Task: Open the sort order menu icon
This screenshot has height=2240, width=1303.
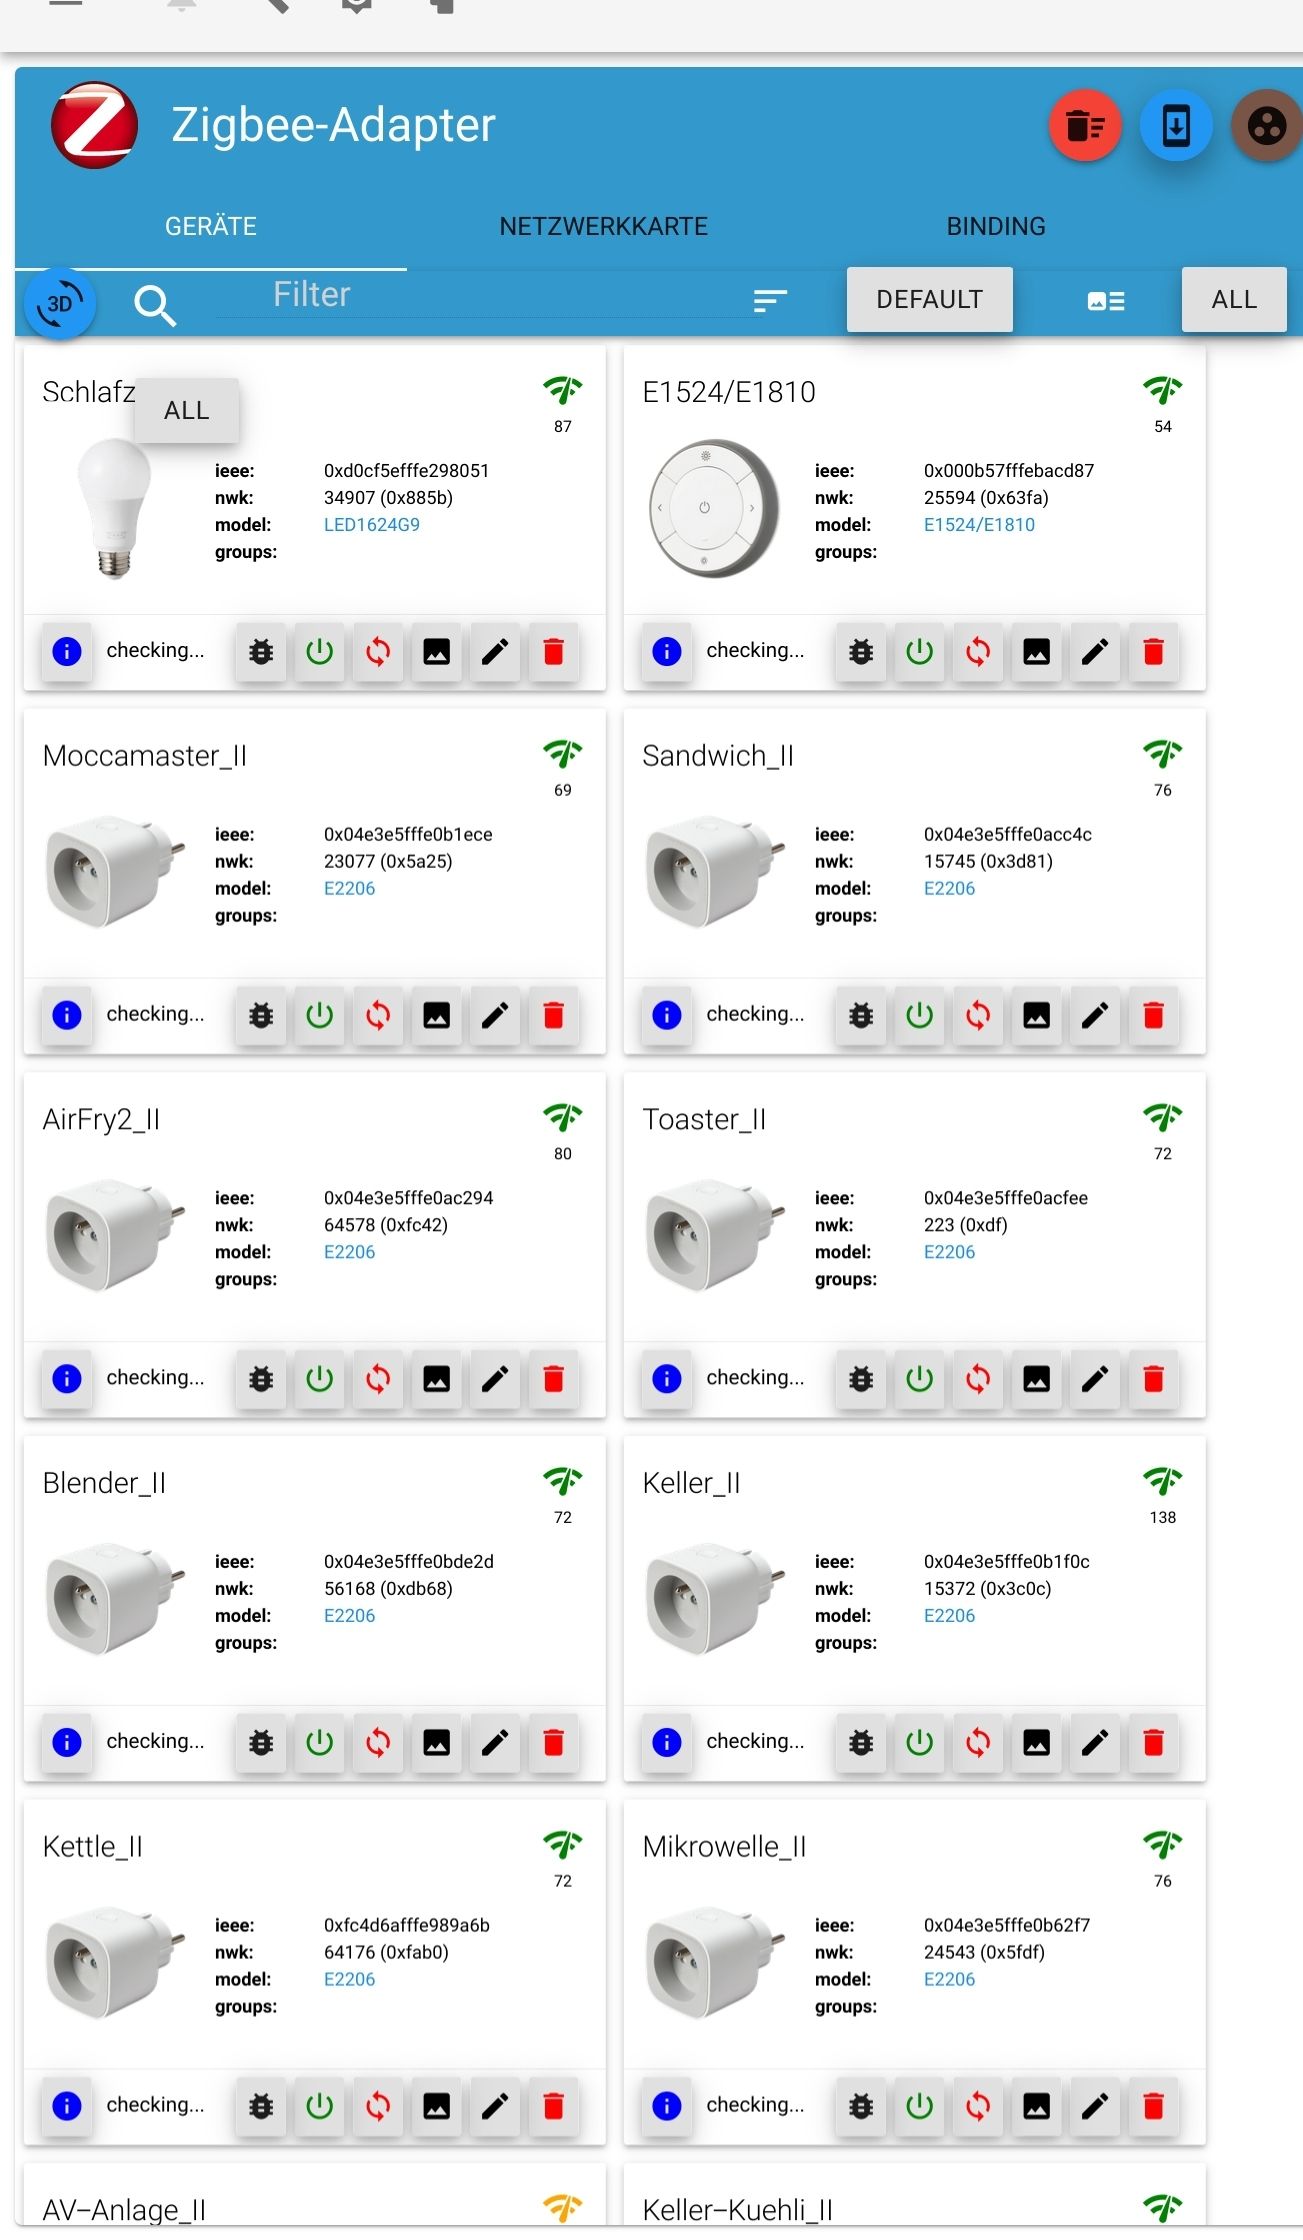Action: click(769, 300)
